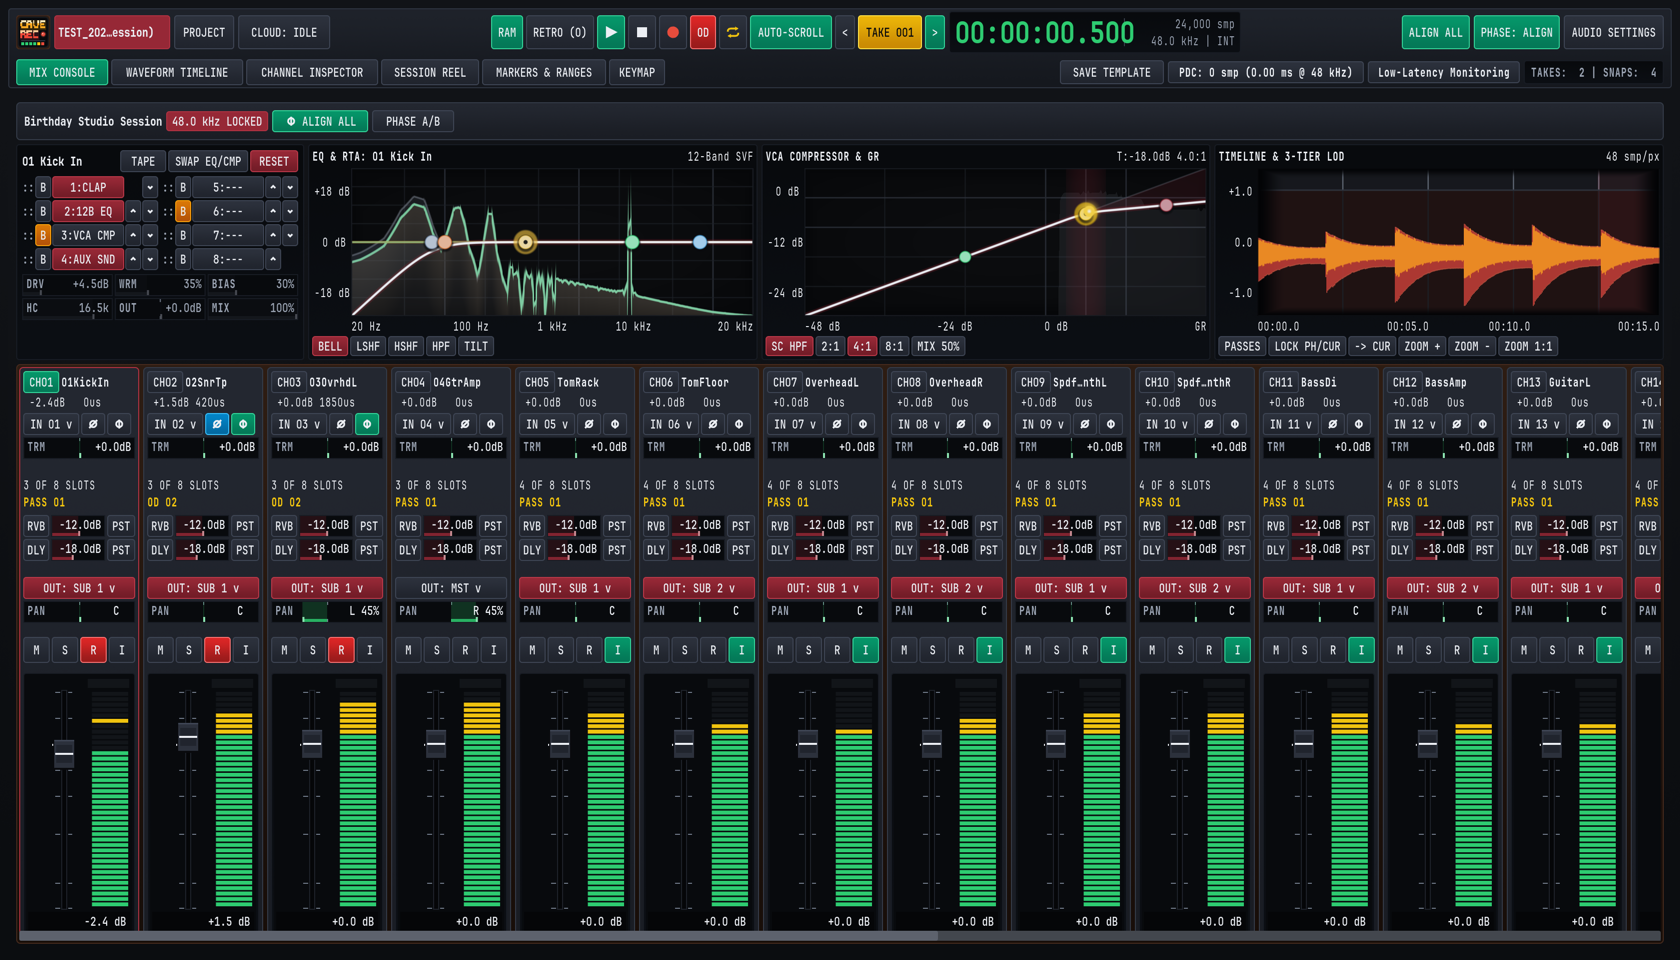The height and width of the screenshot is (960, 1680).
Task: Switch to the Waveform Timeline tab
Action: [177, 72]
